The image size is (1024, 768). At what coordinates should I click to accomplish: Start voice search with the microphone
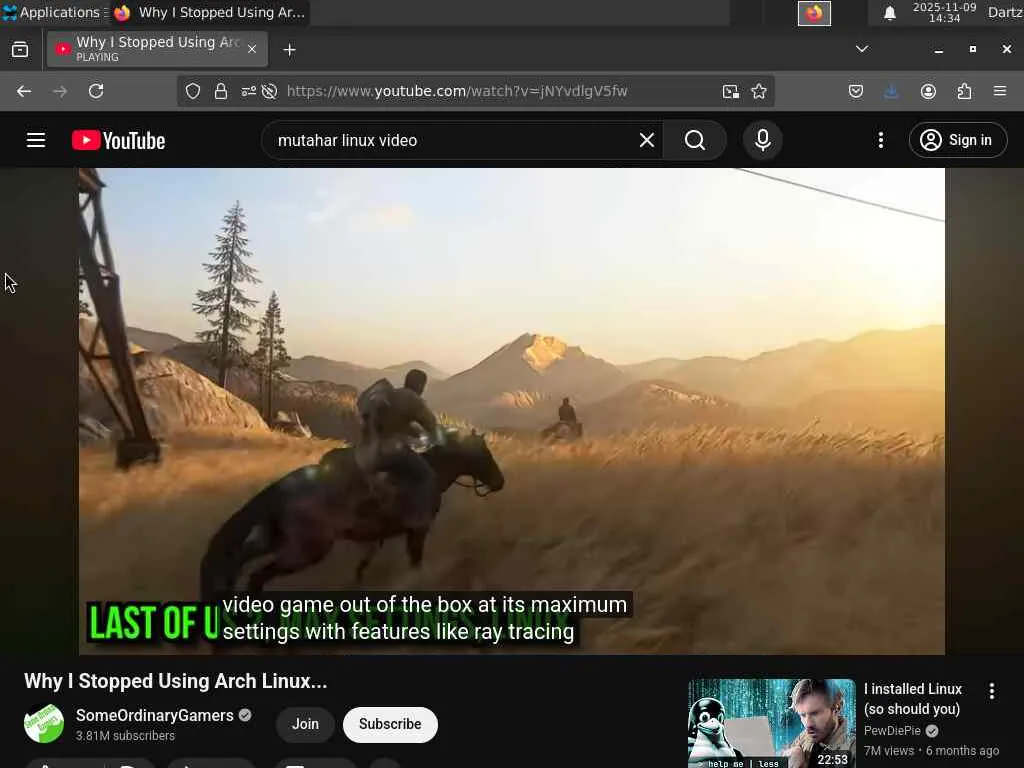[762, 140]
